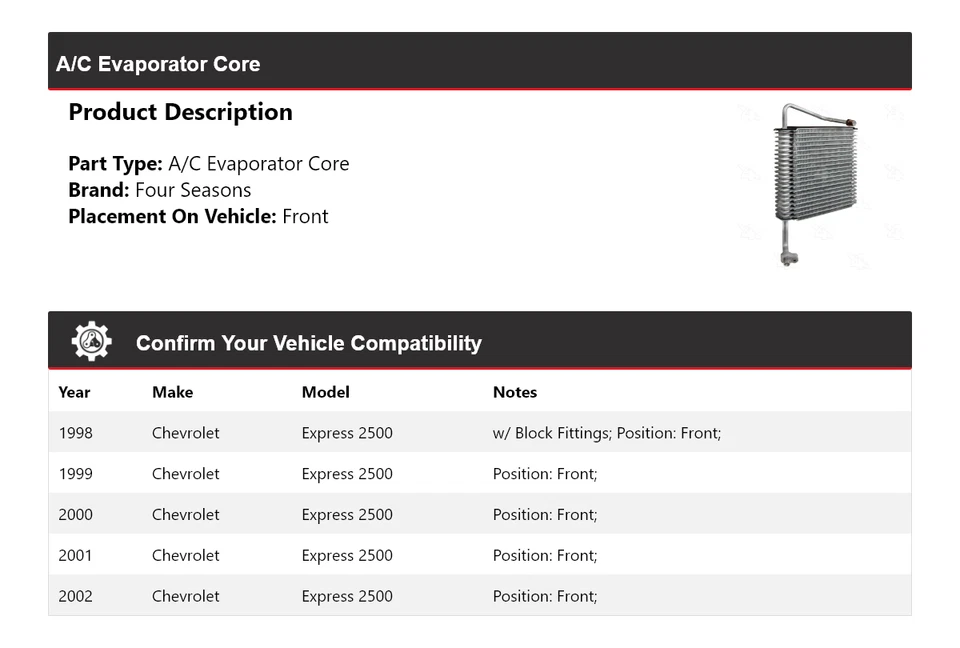The image size is (960, 648).
Task: Click Chevrolet in the 1999 row
Action: pos(185,474)
